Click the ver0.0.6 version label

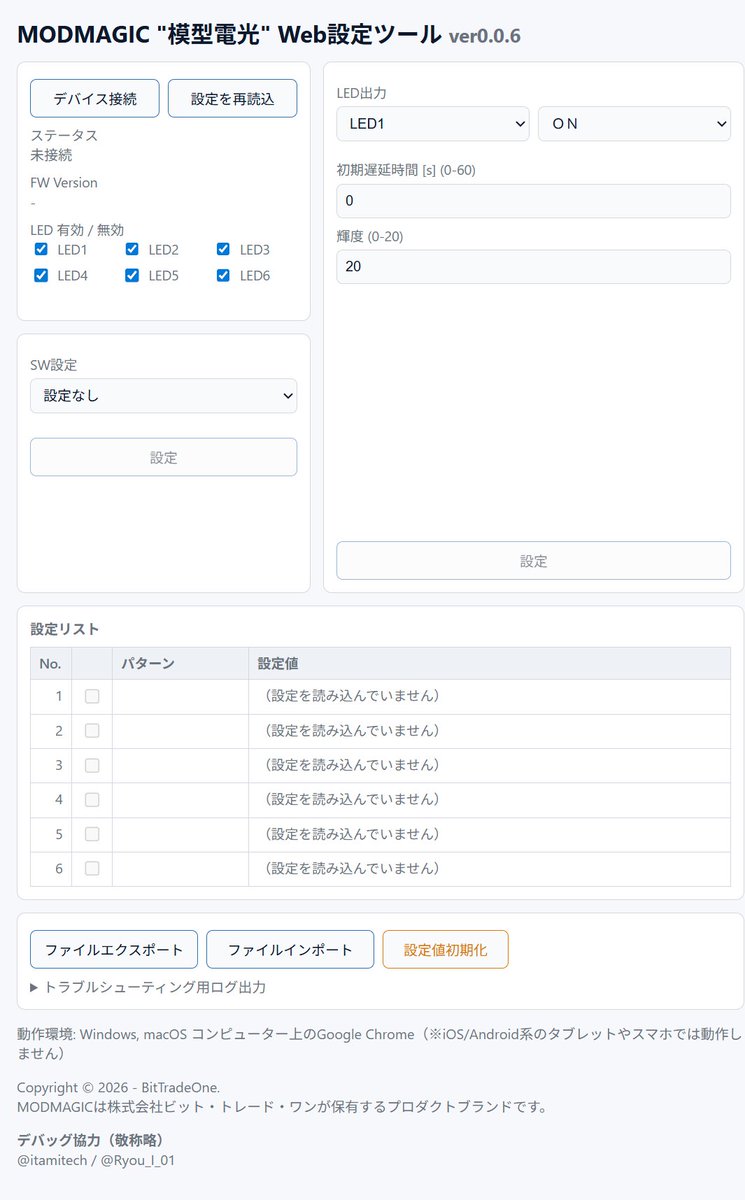click(x=484, y=36)
